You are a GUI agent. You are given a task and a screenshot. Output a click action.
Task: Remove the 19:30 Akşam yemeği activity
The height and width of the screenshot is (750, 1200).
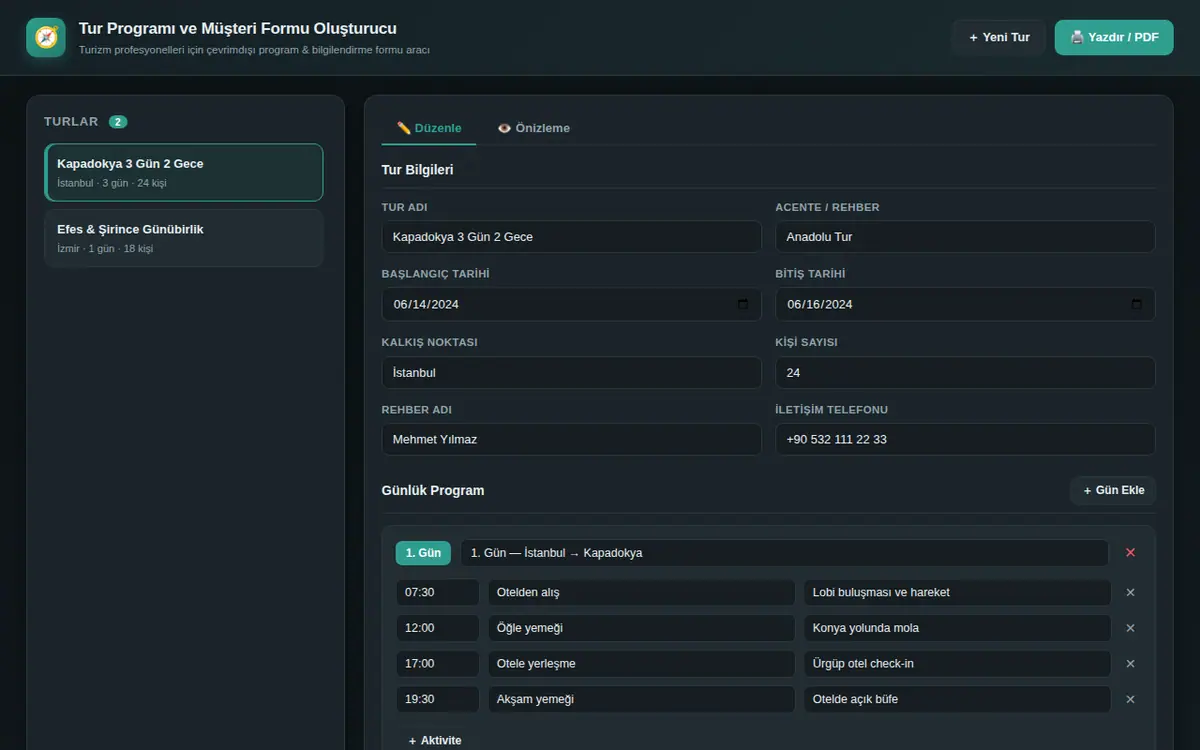(1130, 699)
